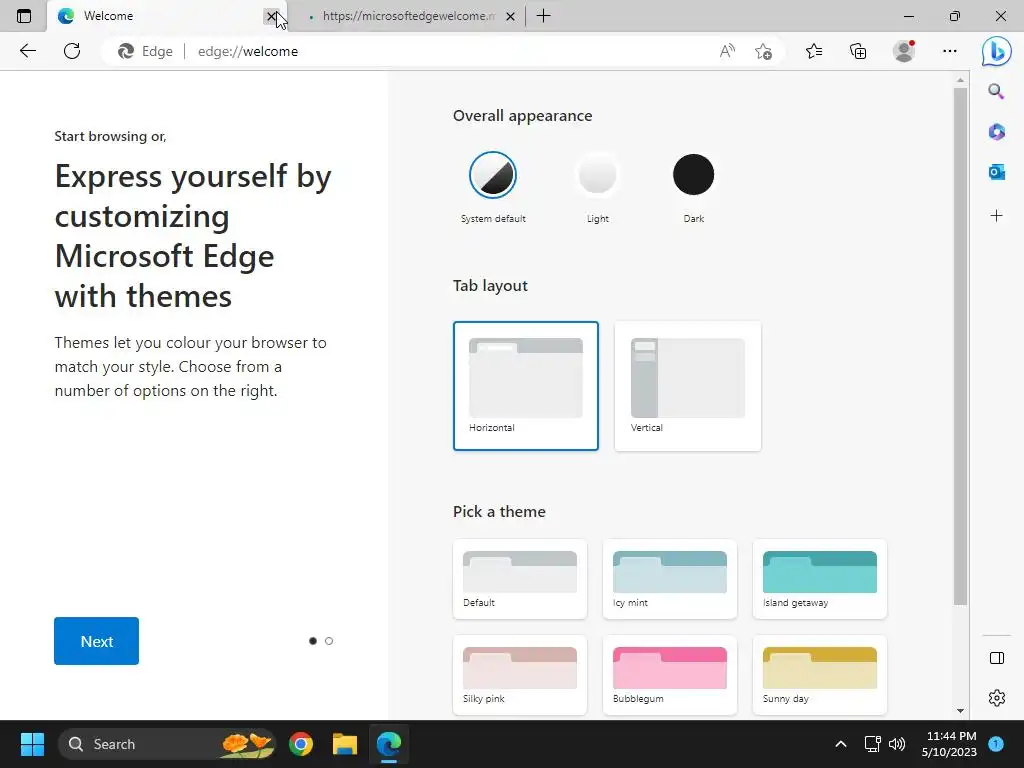Click scrollbar down arrow
The height and width of the screenshot is (768, 1024).
click(960, 711)
